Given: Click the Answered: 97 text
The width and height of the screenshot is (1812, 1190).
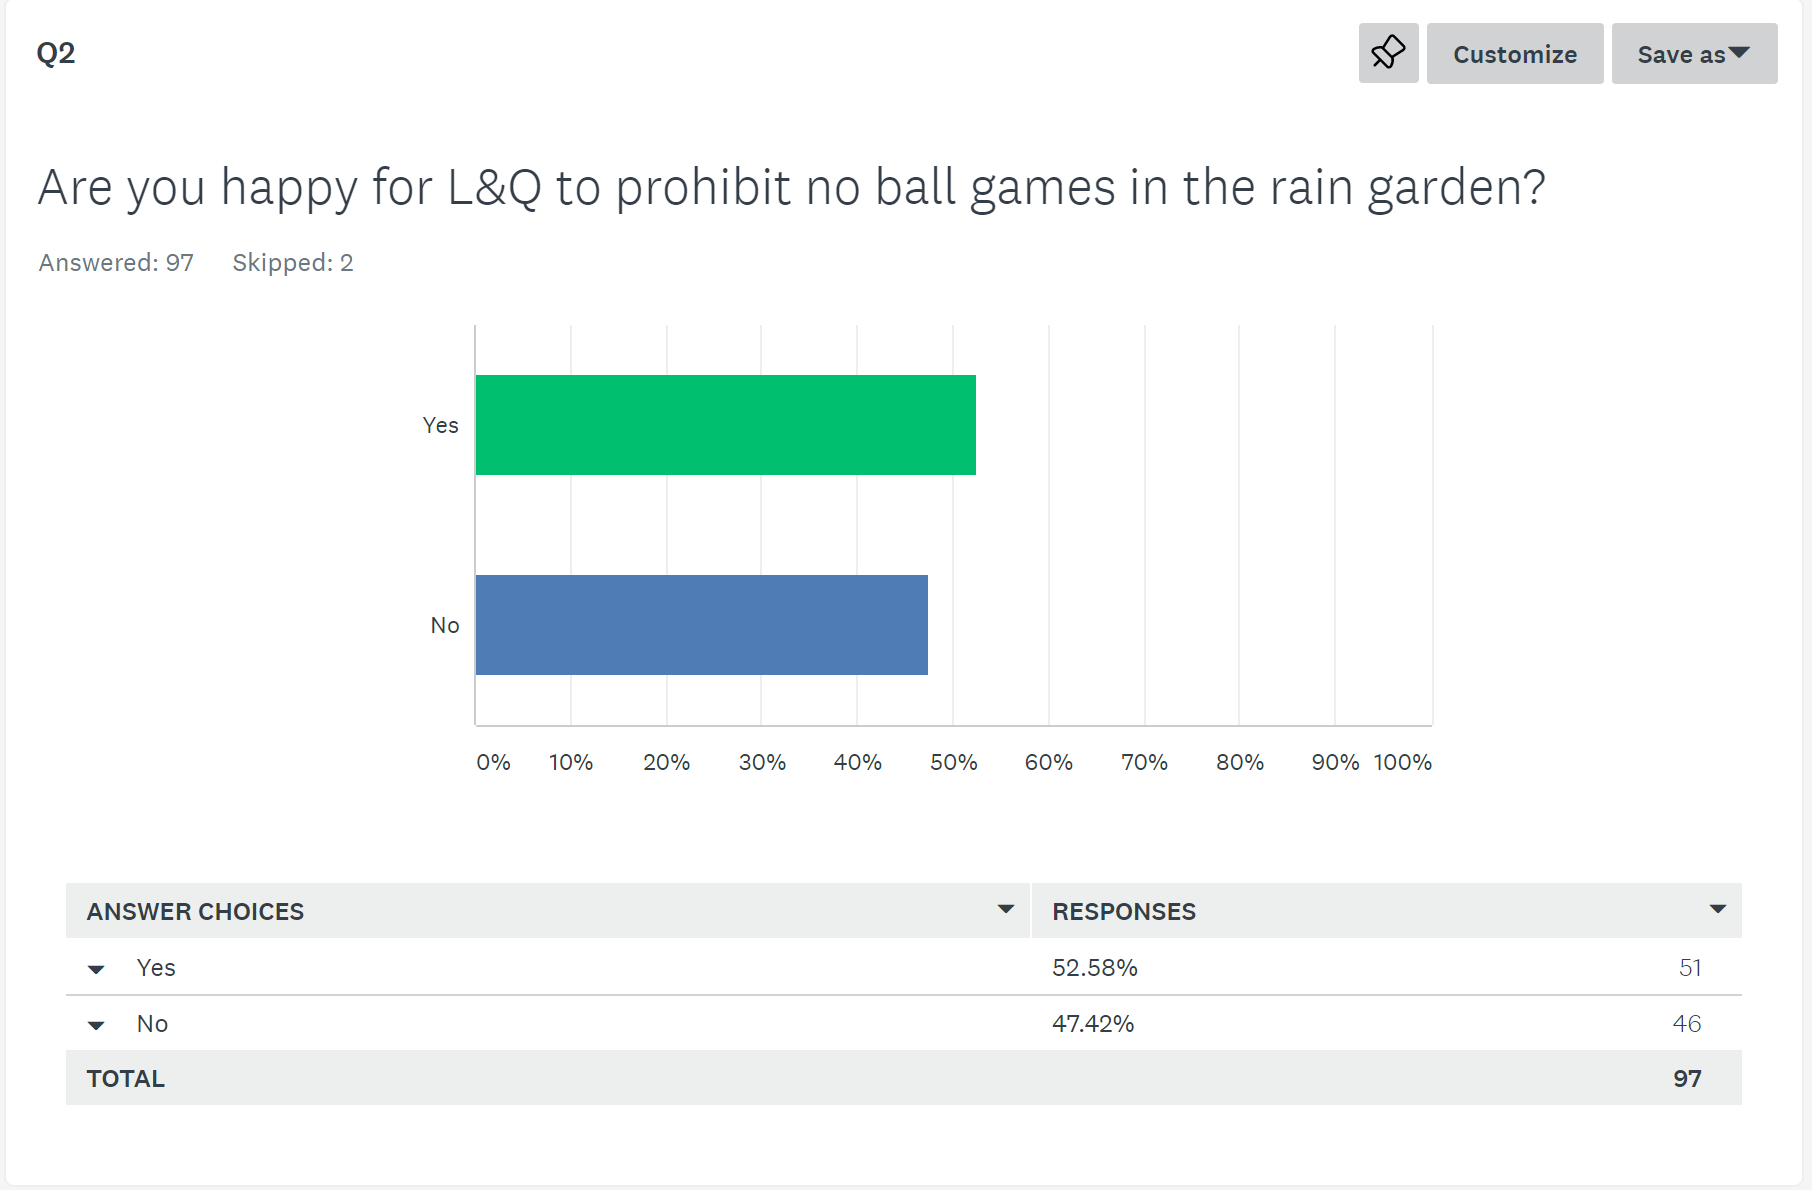Looking at the screenshot, I should click(116, 263).
